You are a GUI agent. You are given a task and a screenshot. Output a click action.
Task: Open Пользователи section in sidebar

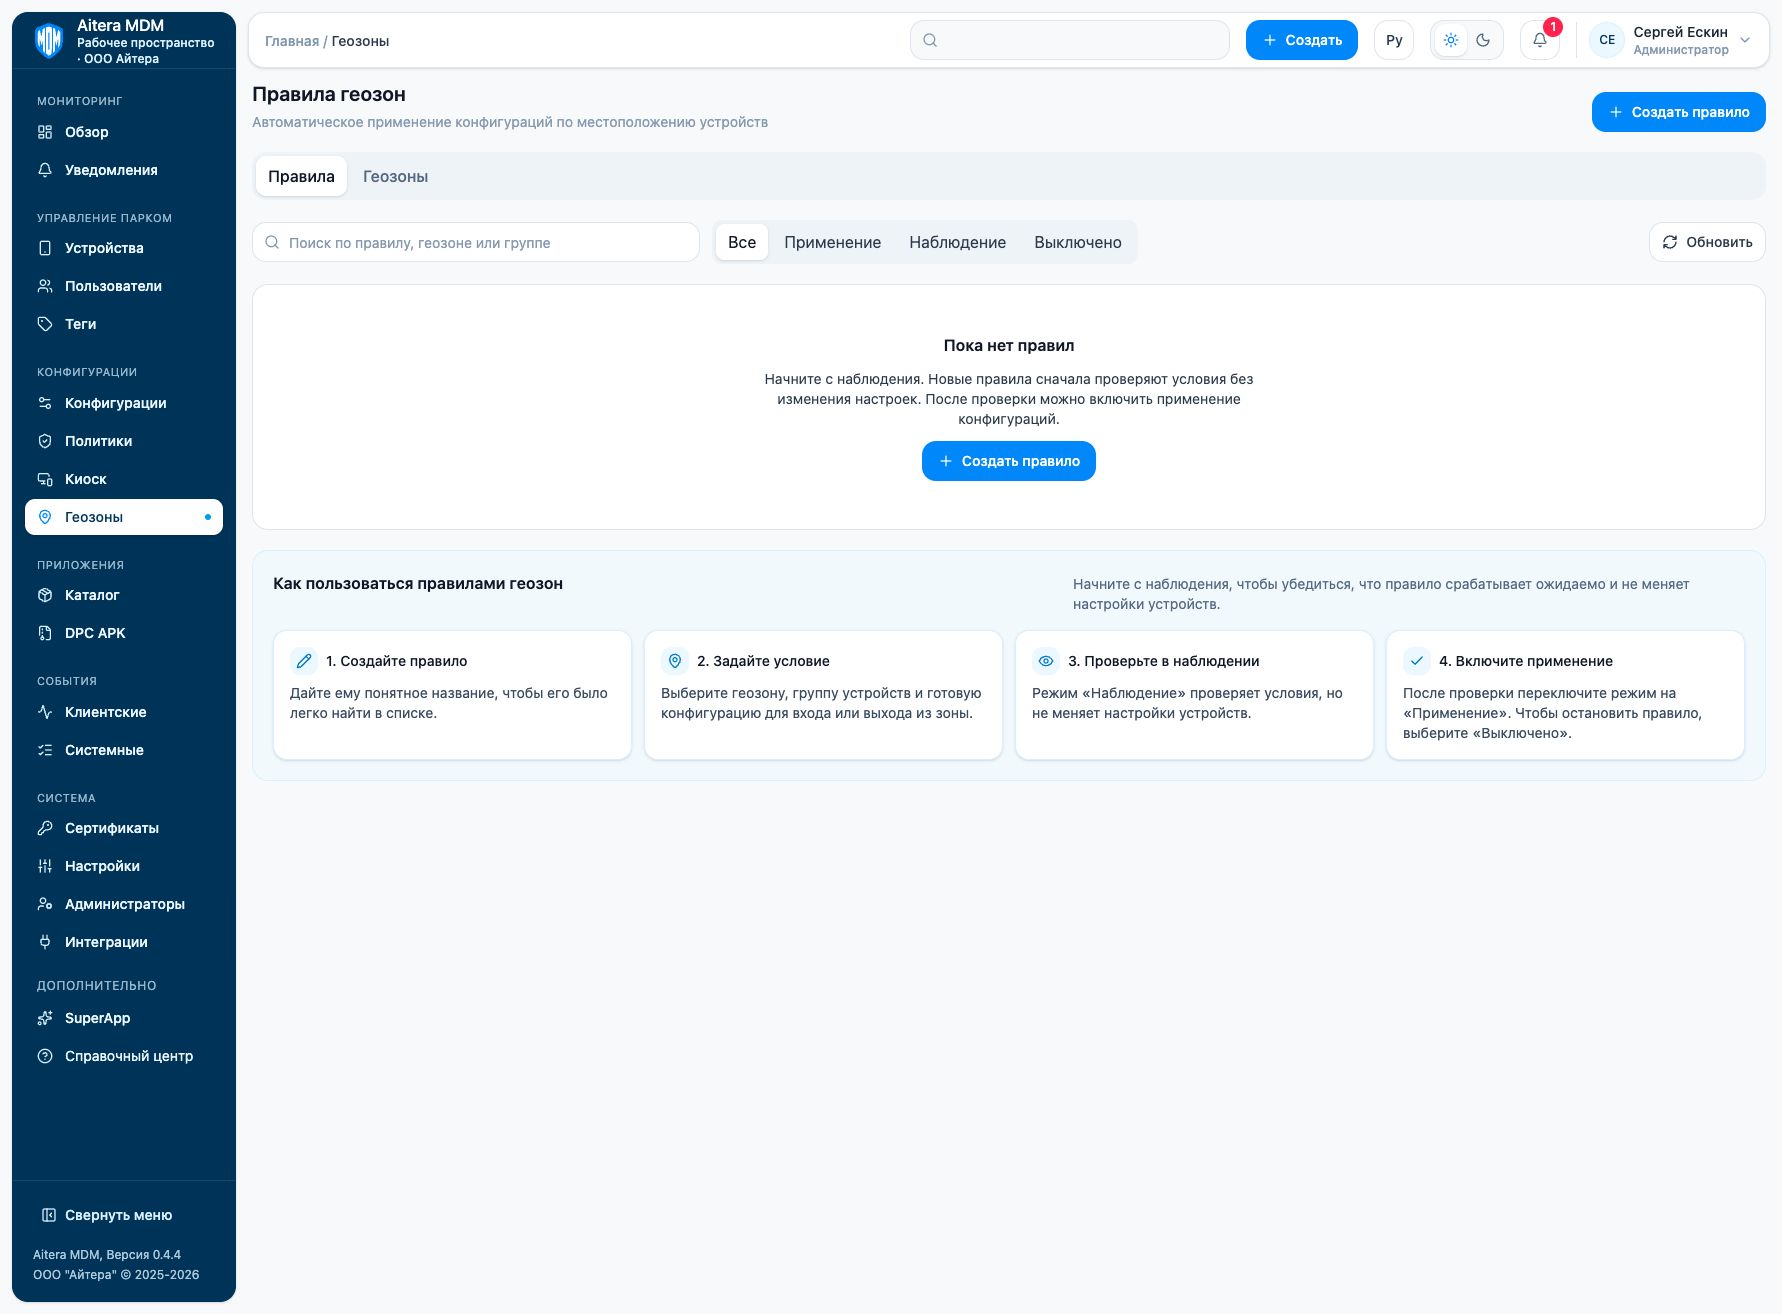pos(124,286)
